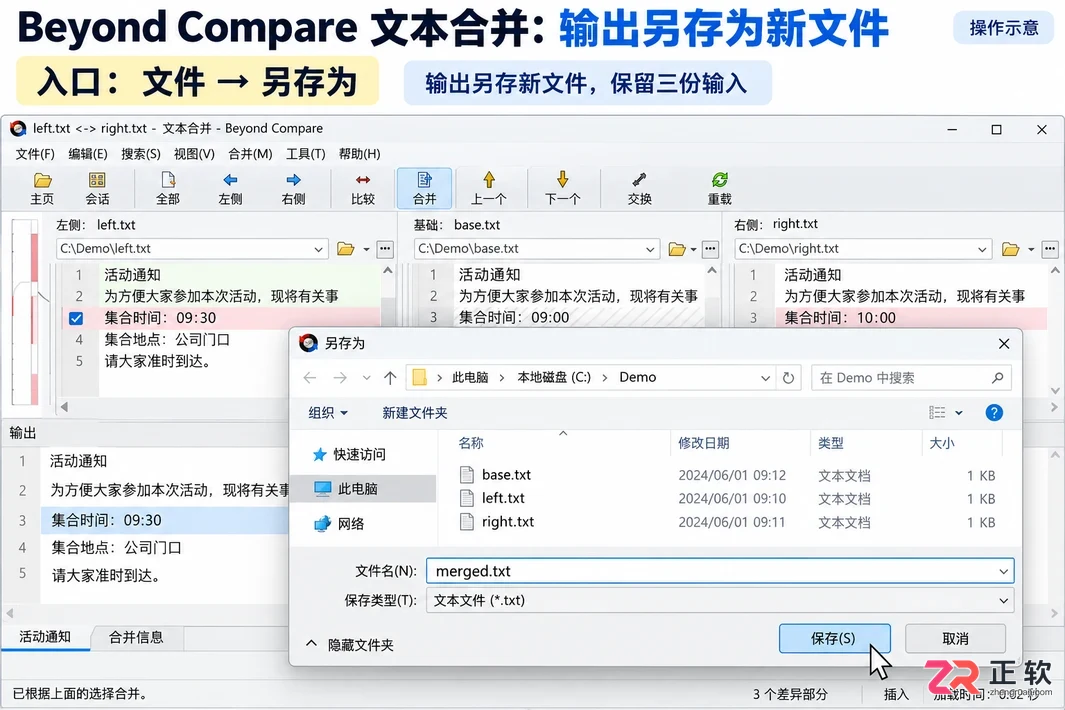Screen dimensions: 1065x710
Task: Click the ellipsis button beside right.txt path
Action: 1050,249
